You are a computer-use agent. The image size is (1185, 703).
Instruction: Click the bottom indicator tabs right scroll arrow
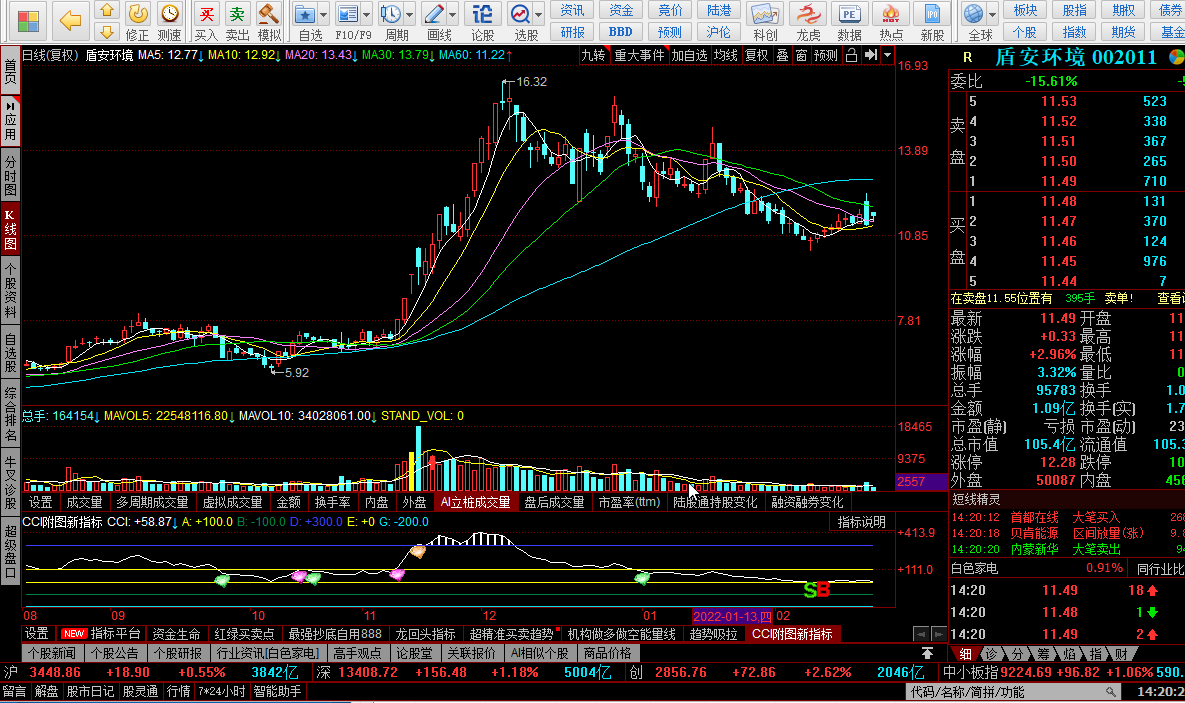938,634
